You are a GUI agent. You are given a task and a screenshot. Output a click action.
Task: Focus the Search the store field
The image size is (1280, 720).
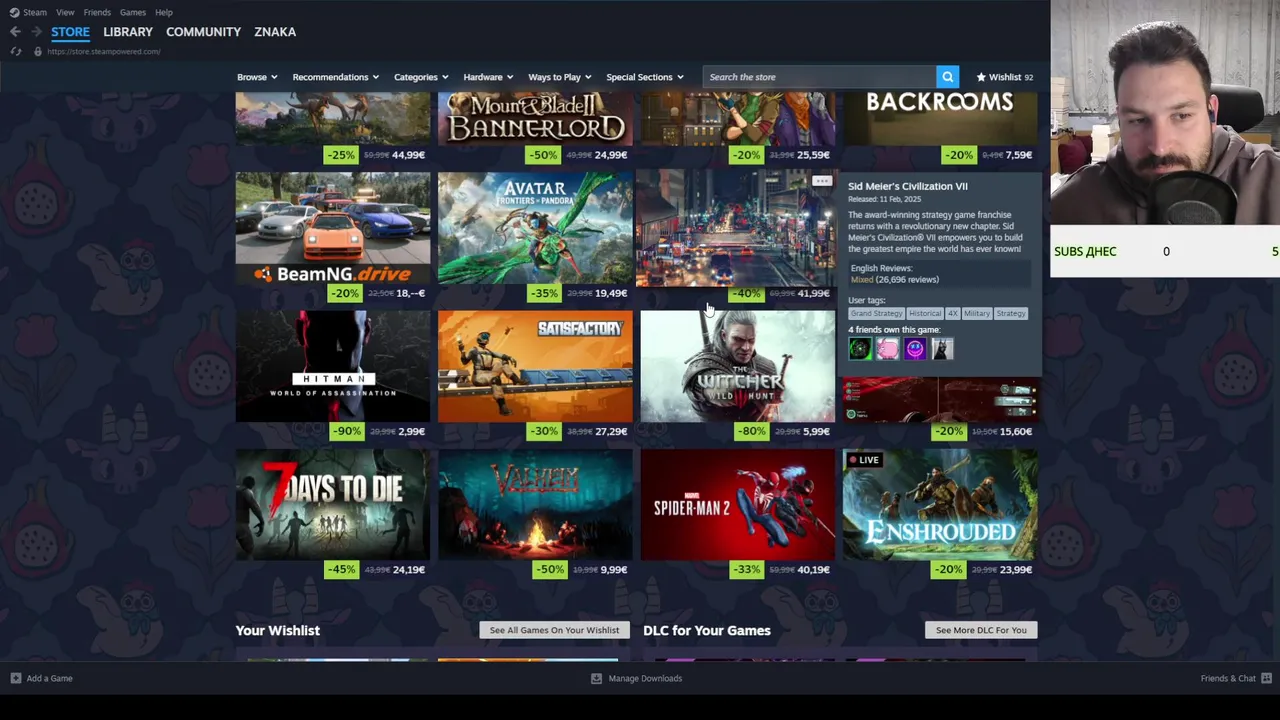coord(820,77)
